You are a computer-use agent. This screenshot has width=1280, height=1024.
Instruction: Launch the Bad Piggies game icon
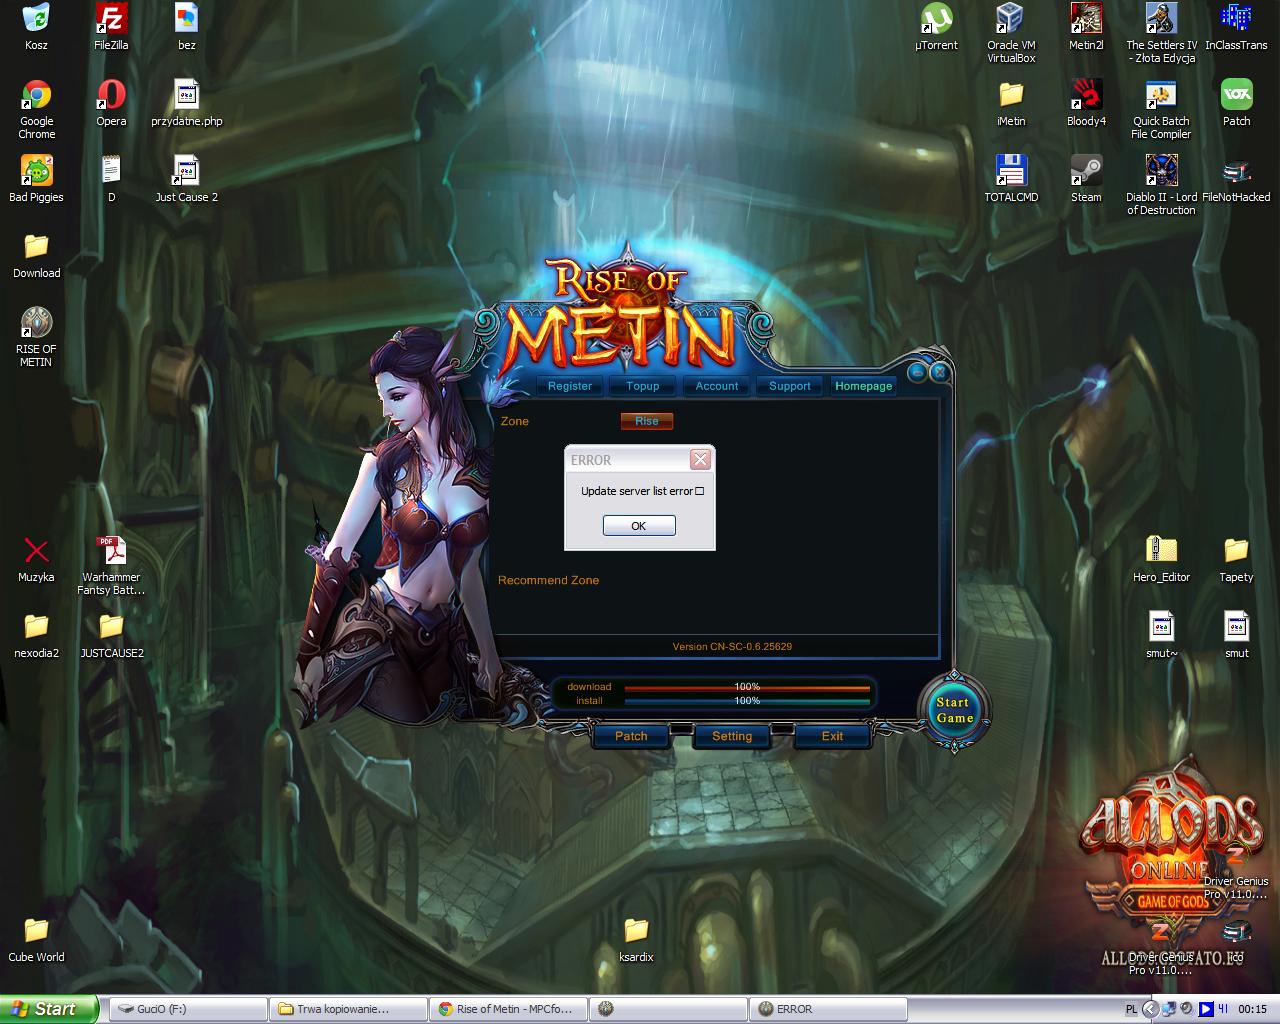(x=36, y=179)
